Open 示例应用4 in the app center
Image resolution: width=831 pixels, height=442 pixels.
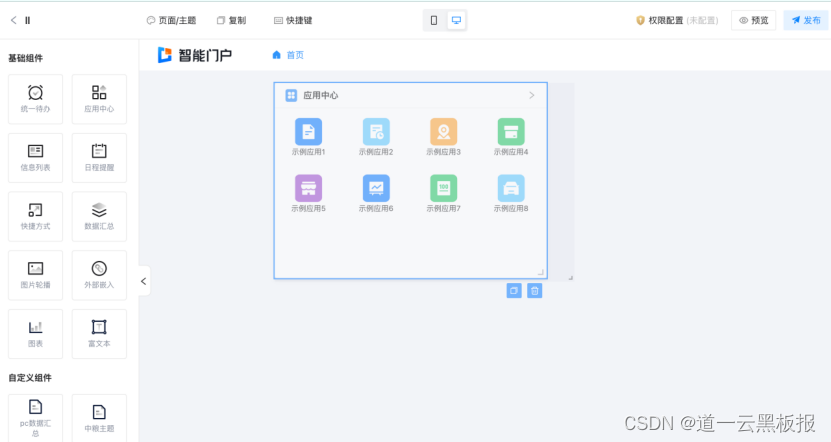coord(511,137)
